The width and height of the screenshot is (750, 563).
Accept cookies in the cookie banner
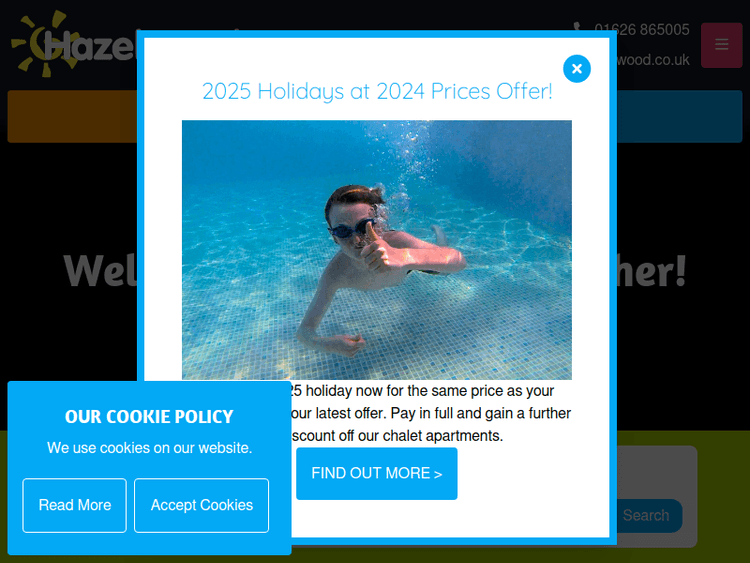[201, 505]
